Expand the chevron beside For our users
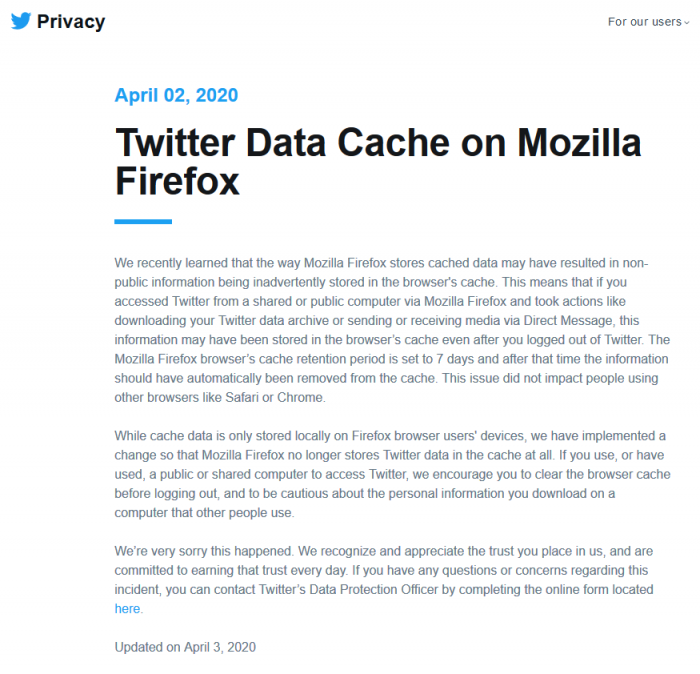The width and height of the screenshot is (700, 674). (x=687, y=22)
